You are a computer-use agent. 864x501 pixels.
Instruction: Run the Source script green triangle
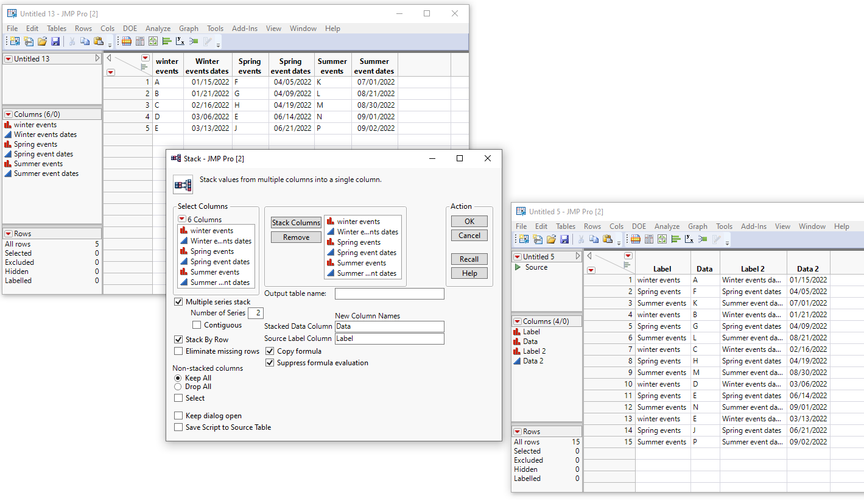(517, 267)
